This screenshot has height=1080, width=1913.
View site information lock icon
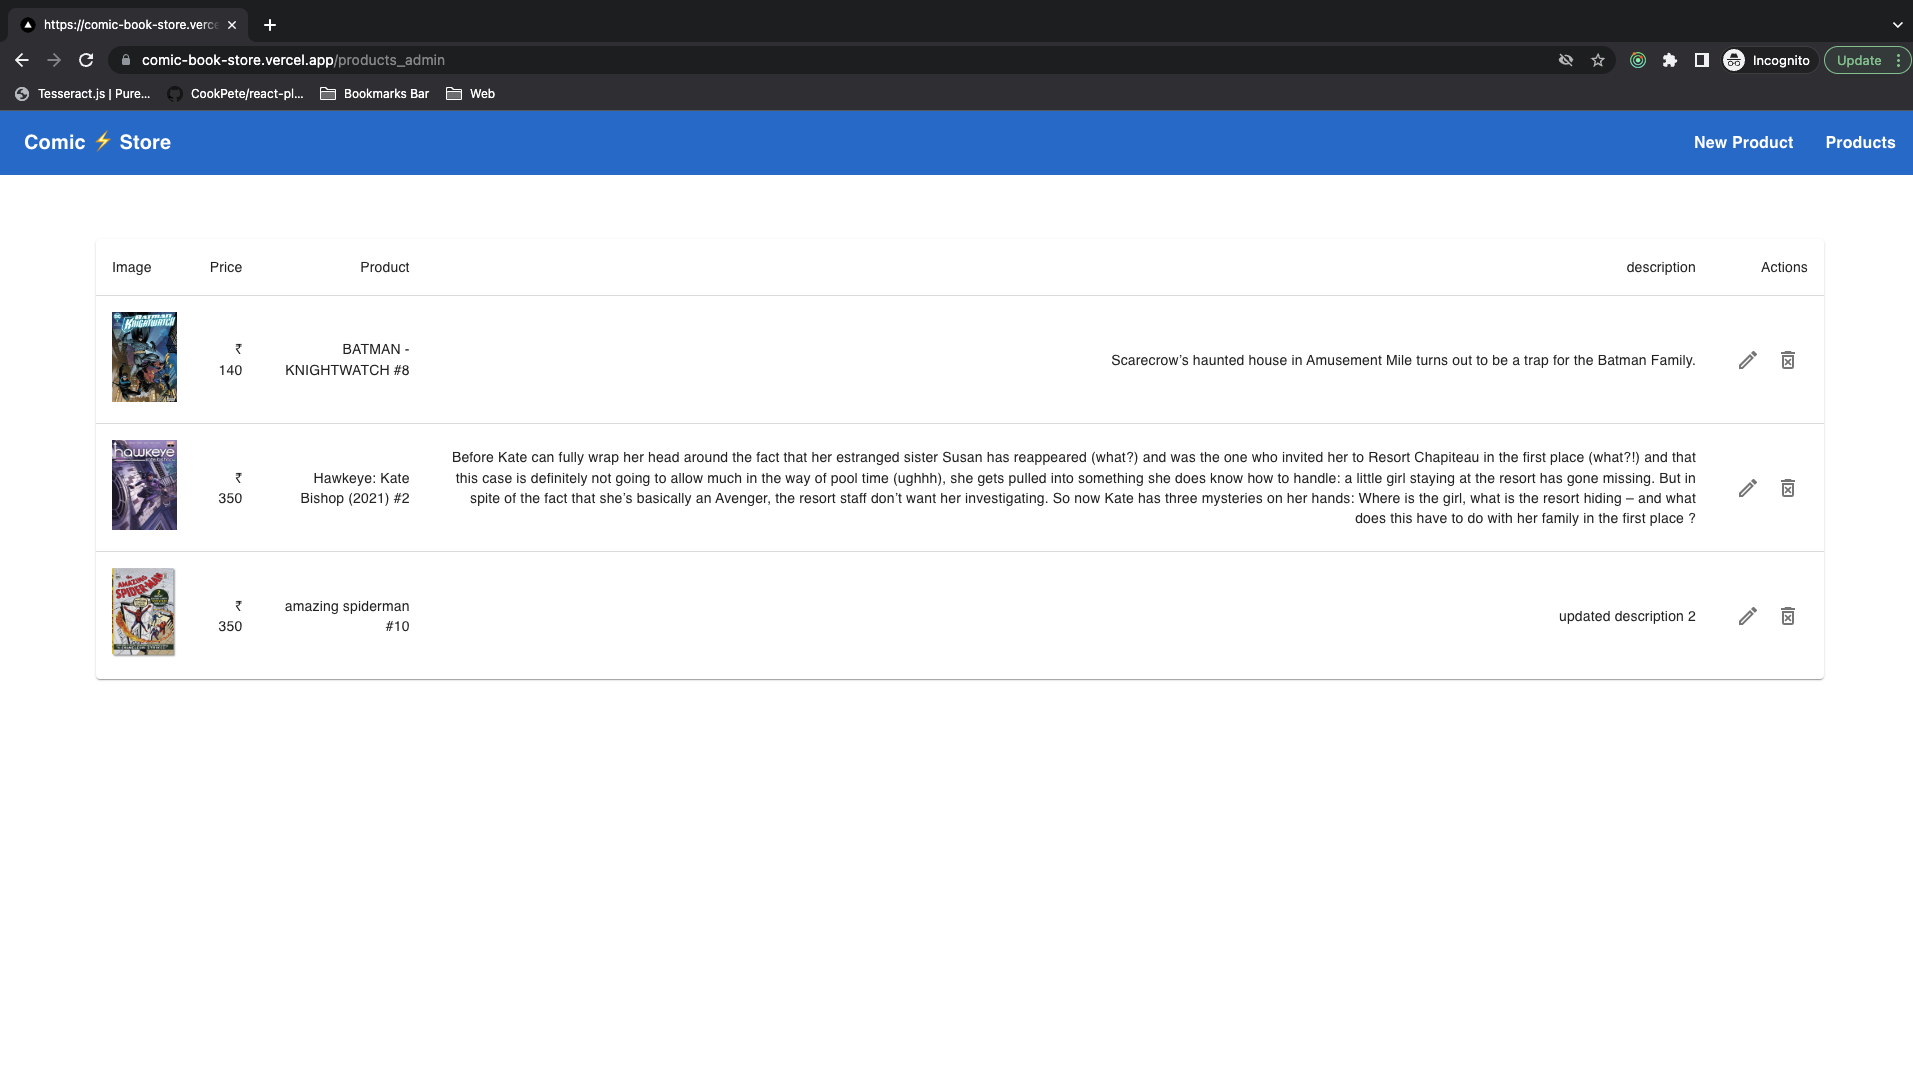tap(125, 60)
